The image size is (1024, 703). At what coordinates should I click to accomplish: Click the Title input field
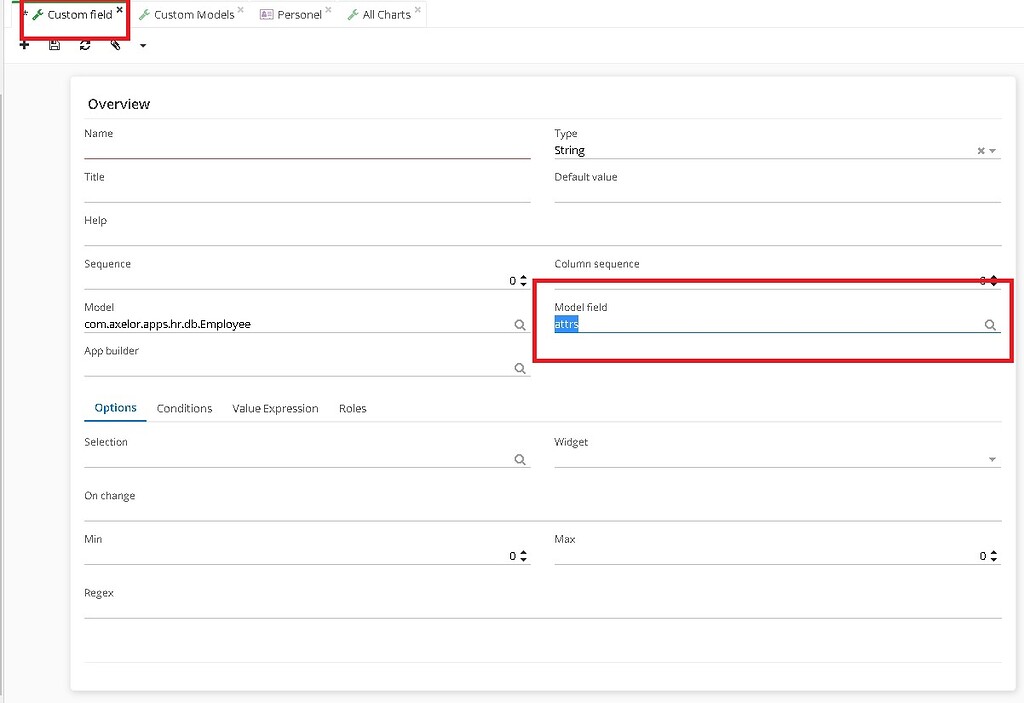tap(307, 194)
